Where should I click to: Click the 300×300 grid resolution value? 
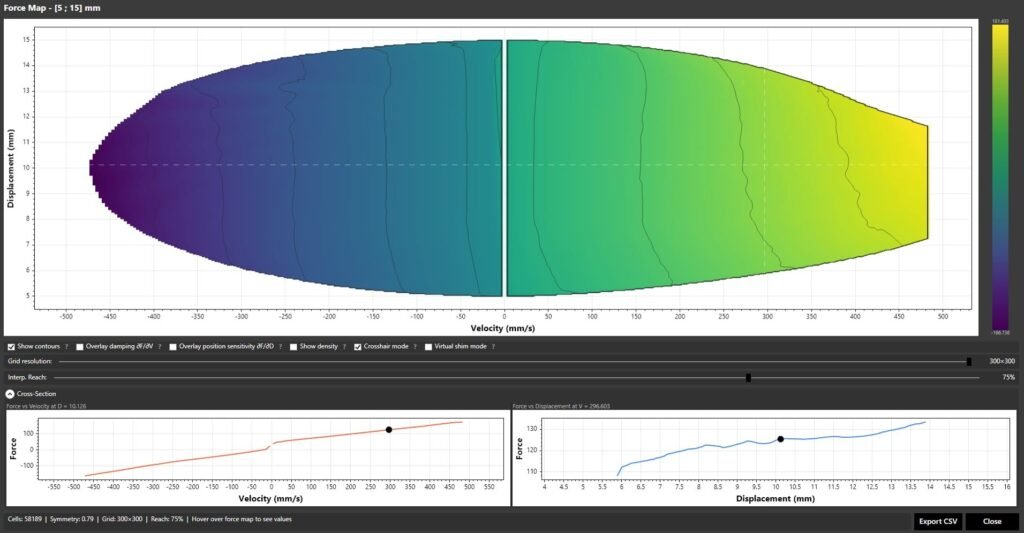(1002, 361)
